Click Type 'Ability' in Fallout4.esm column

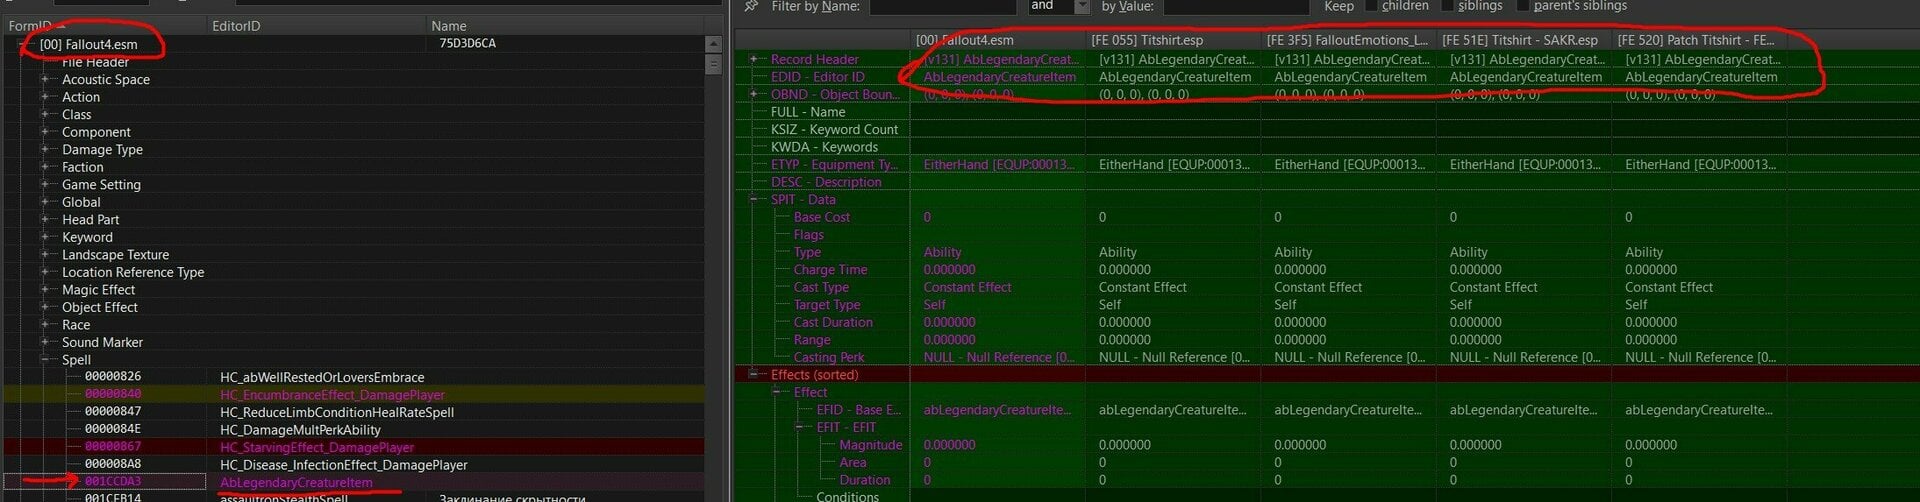pyautogui.click(x=942, y=252)
